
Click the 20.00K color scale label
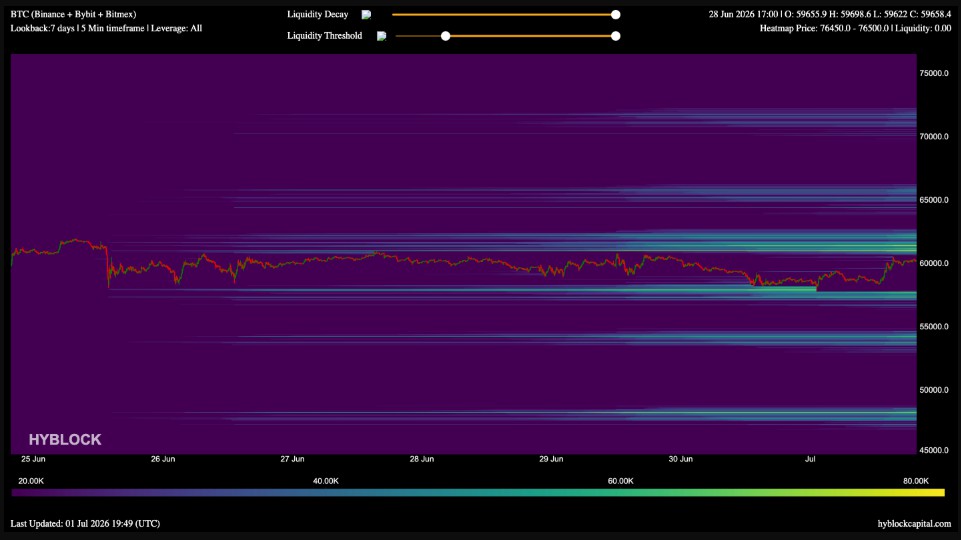(x=31, y=481)
